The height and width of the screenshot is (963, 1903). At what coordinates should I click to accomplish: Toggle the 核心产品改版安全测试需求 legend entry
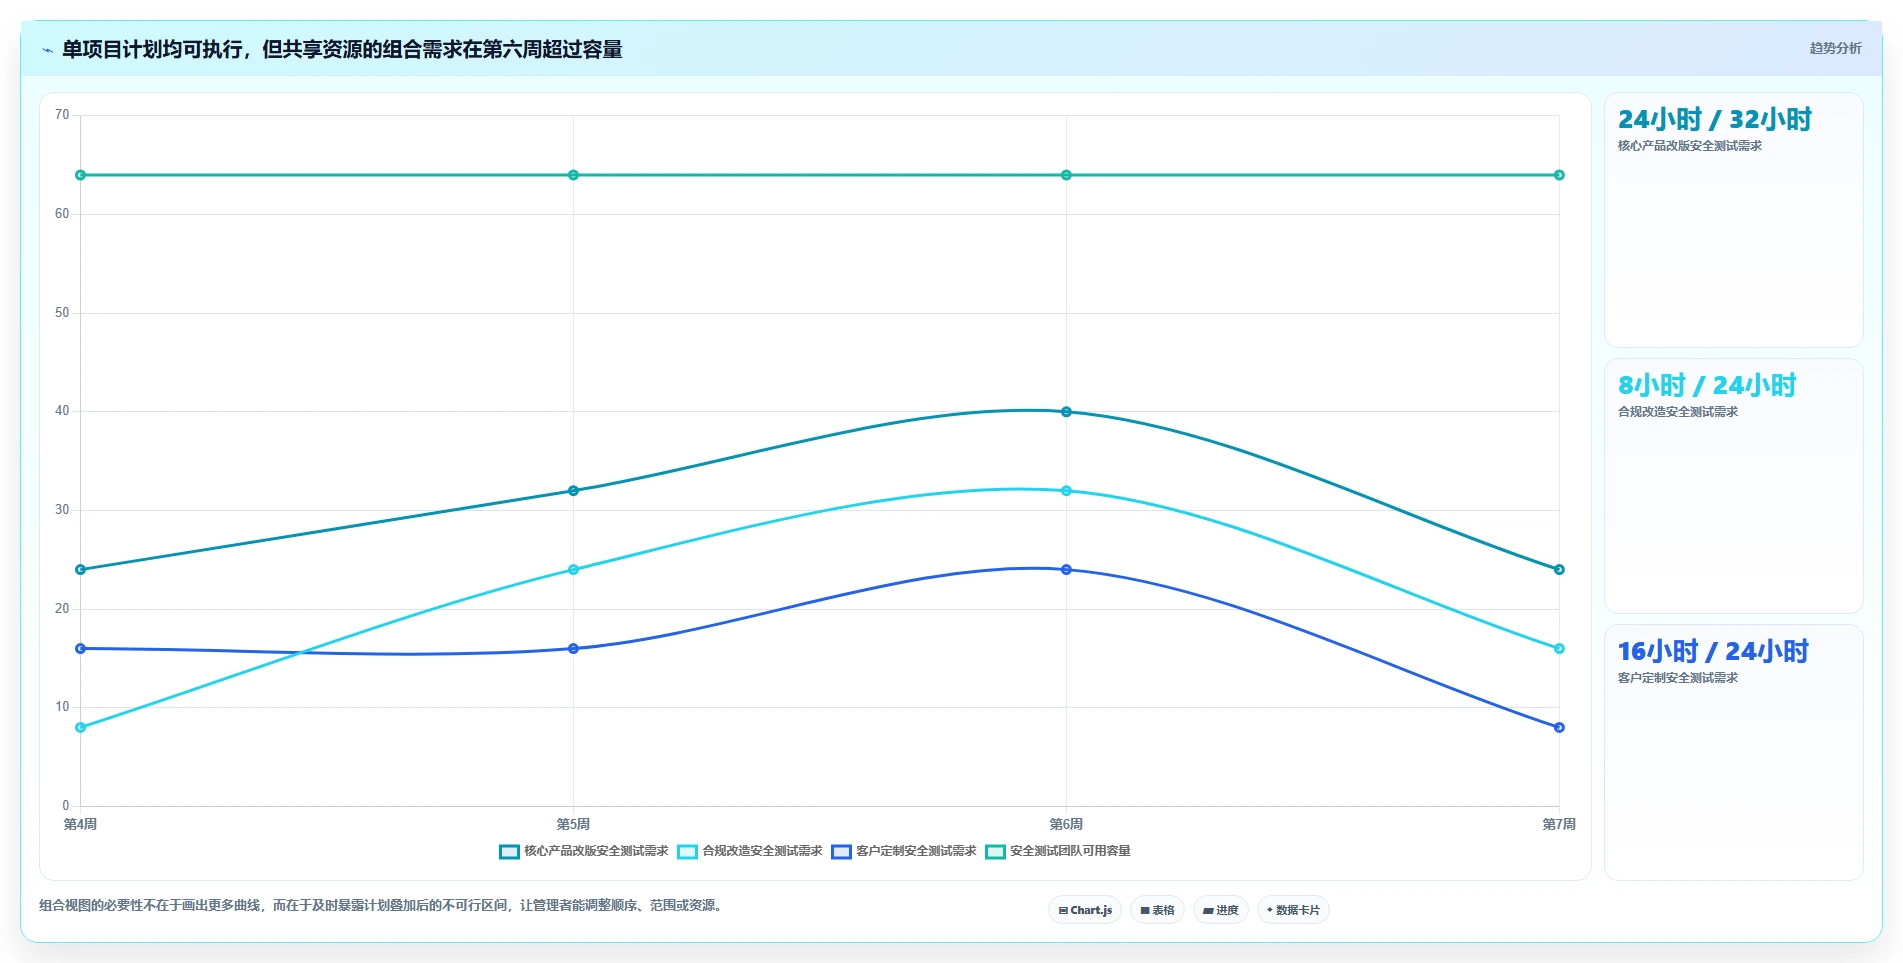coord(584,851)
